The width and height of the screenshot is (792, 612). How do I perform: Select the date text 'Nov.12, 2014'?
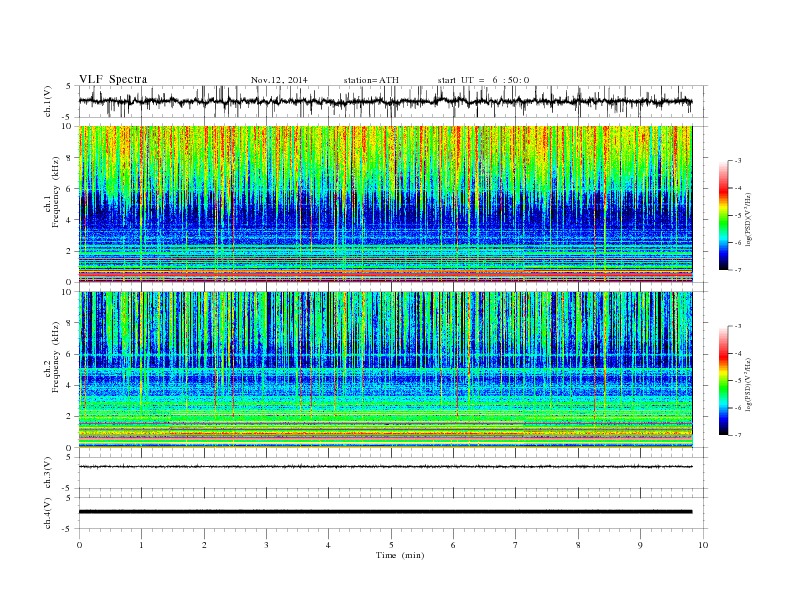[x=279, y=80]
